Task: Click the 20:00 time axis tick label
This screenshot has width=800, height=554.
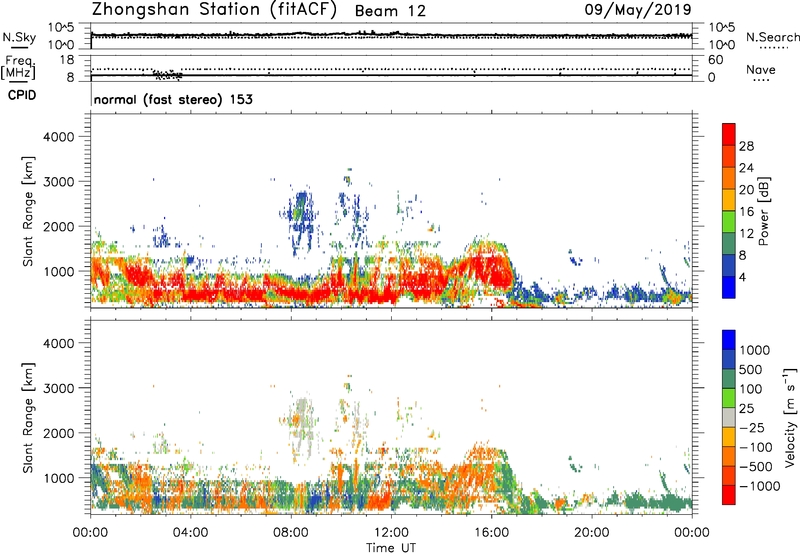Action: click(x=592, y=533)
